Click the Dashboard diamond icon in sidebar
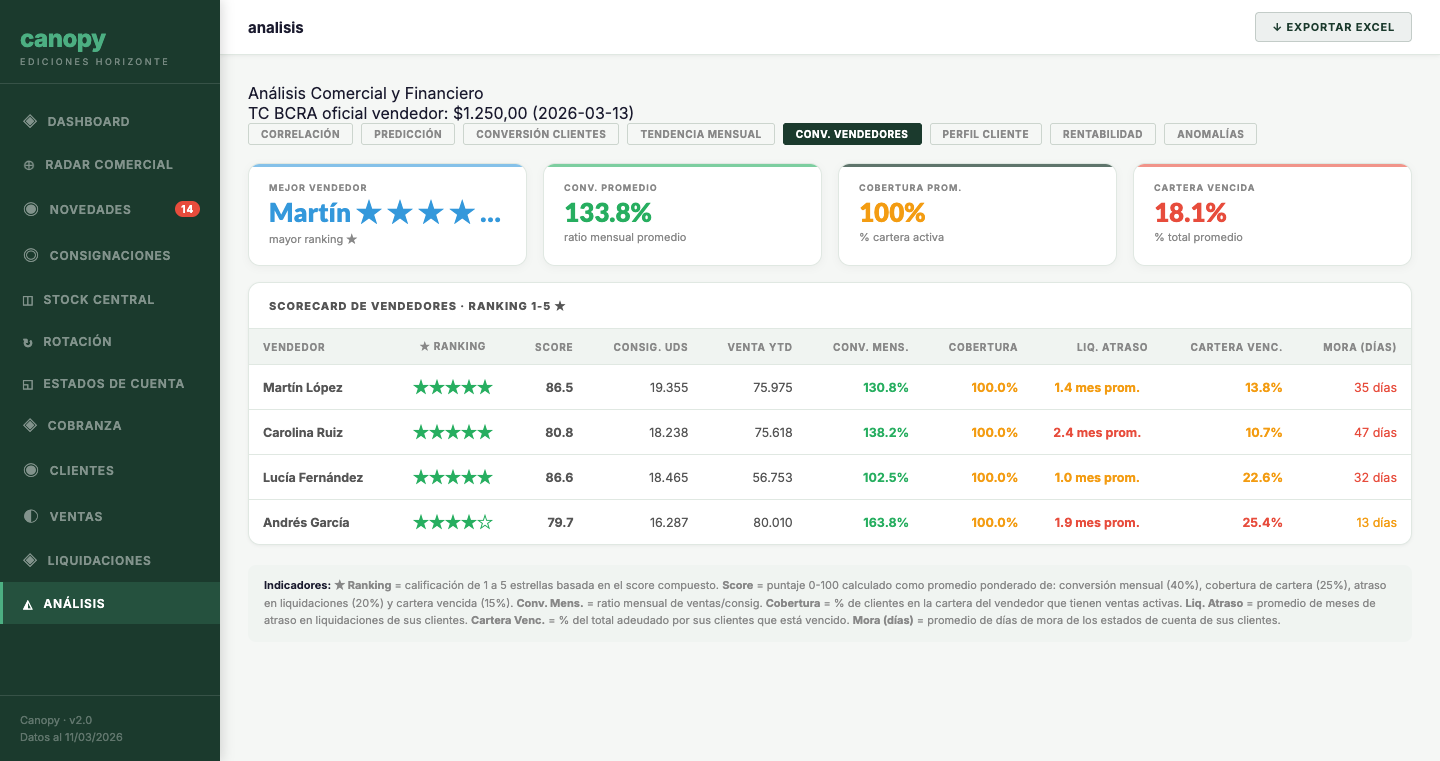Screen dimensions: 1440x761 click(30, 122)
